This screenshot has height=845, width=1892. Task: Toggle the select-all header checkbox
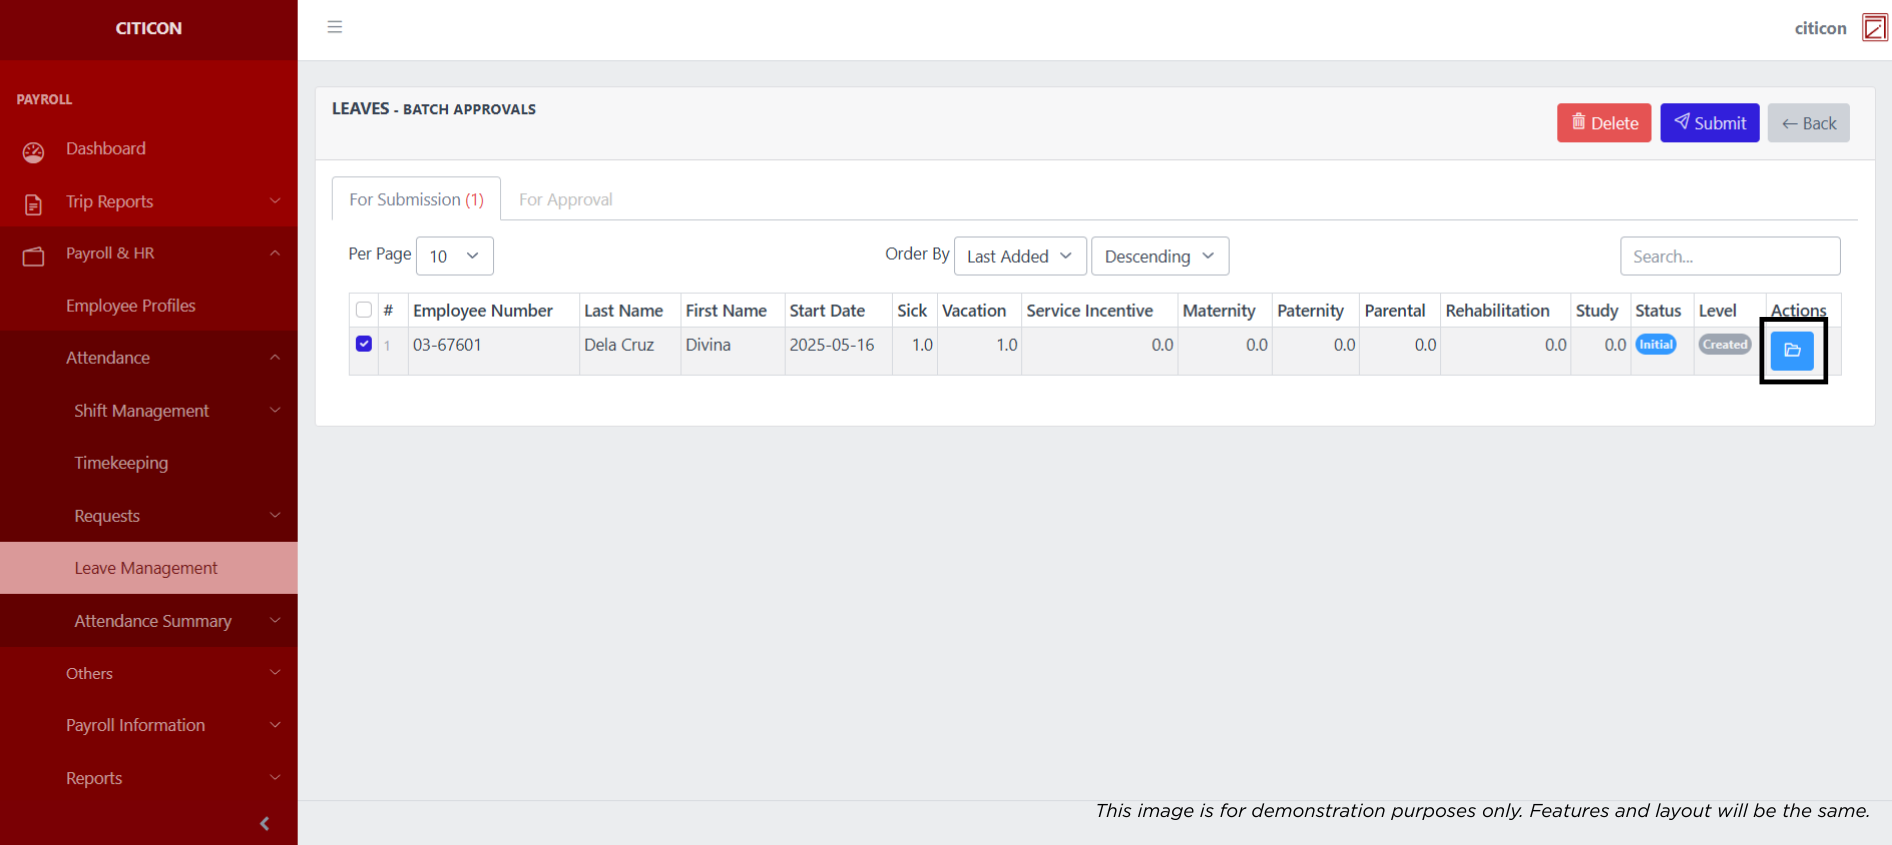pos(364,310)
